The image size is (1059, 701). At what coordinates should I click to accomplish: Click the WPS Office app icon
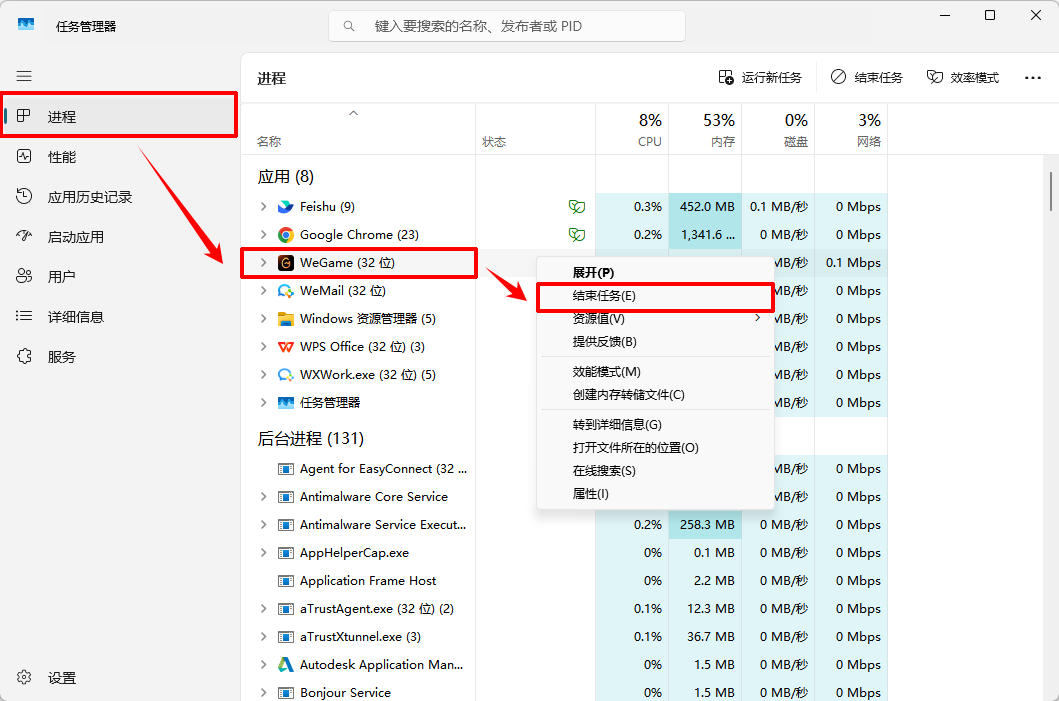coord(286,346)
